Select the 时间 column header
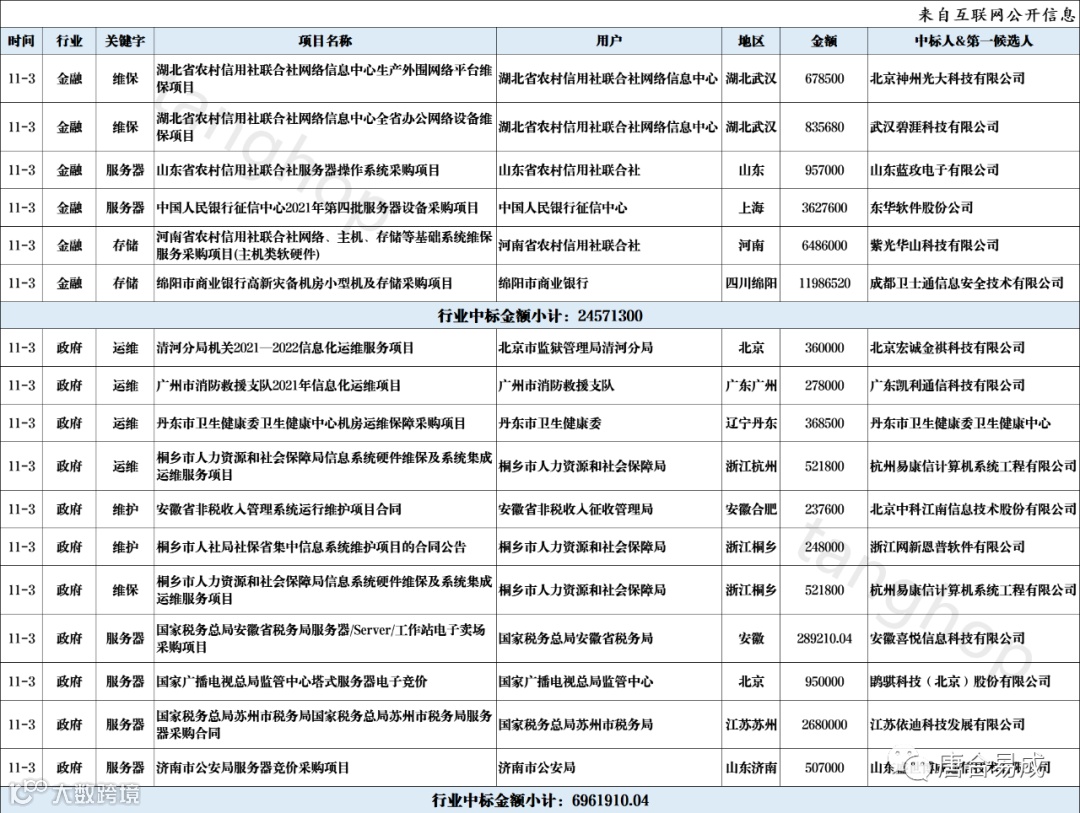Image resolution: width=1080 pixels, height=813 pixels. pyautogui.click(x=21, y=41)
